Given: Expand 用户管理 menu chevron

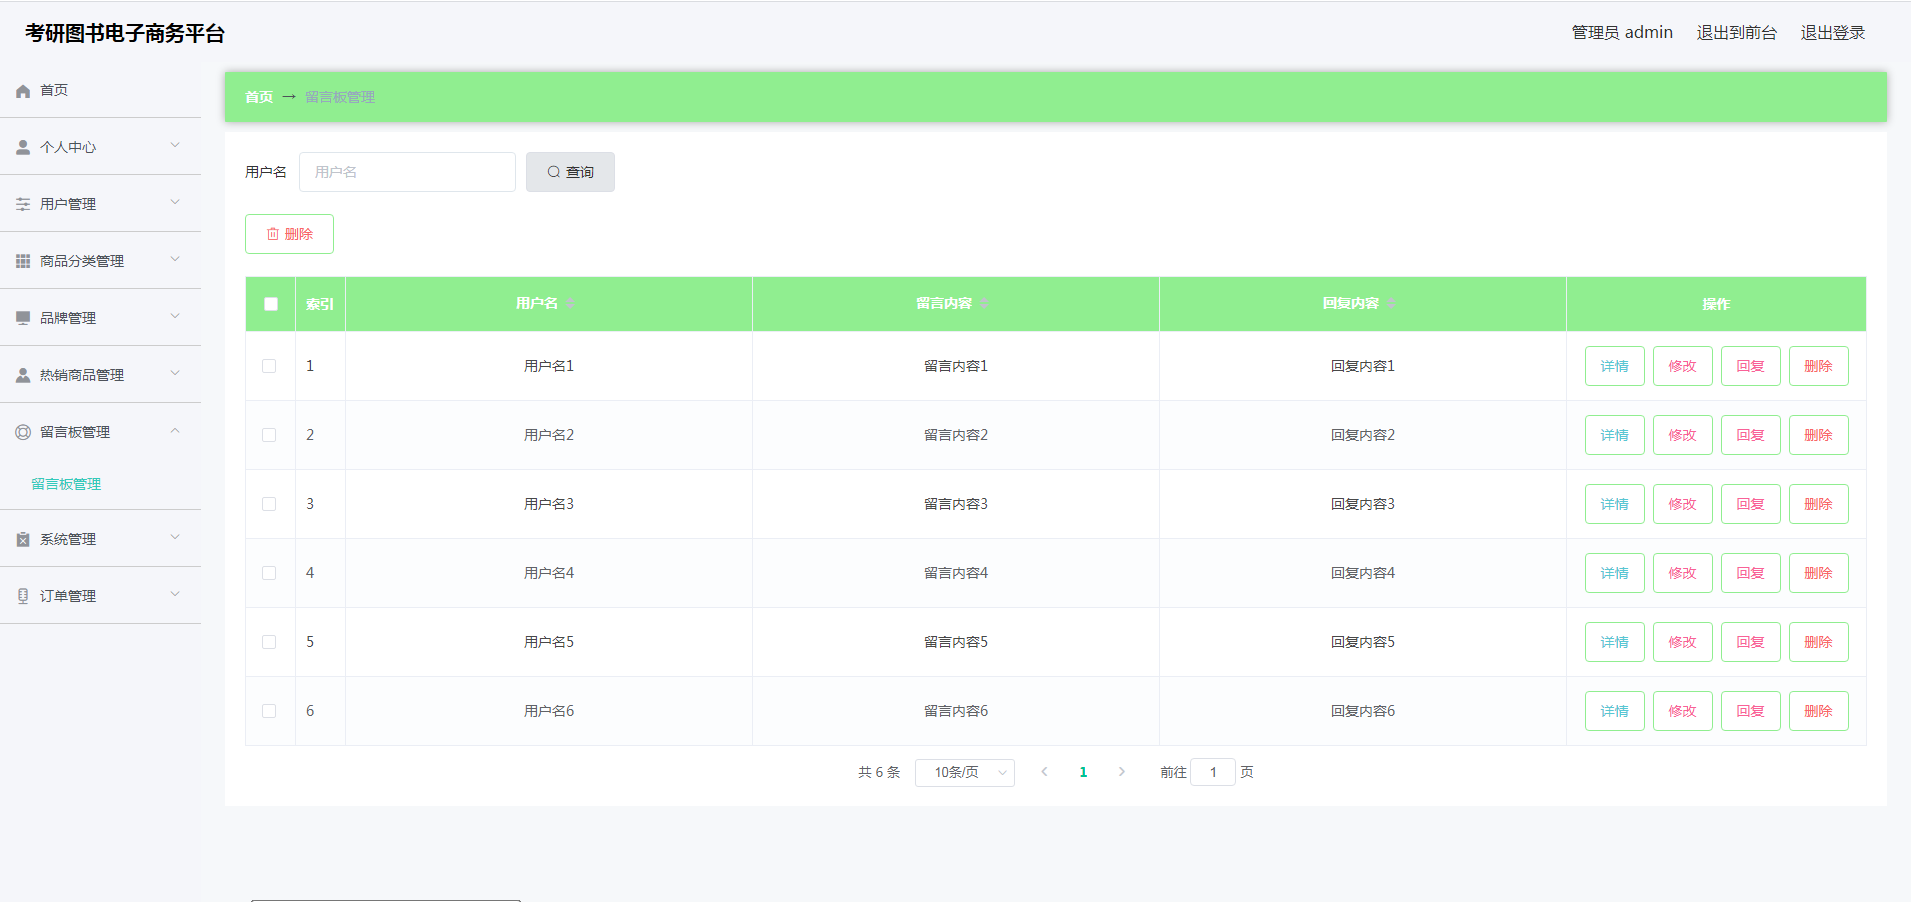Looking at the screenshot, I should (175, 203).
